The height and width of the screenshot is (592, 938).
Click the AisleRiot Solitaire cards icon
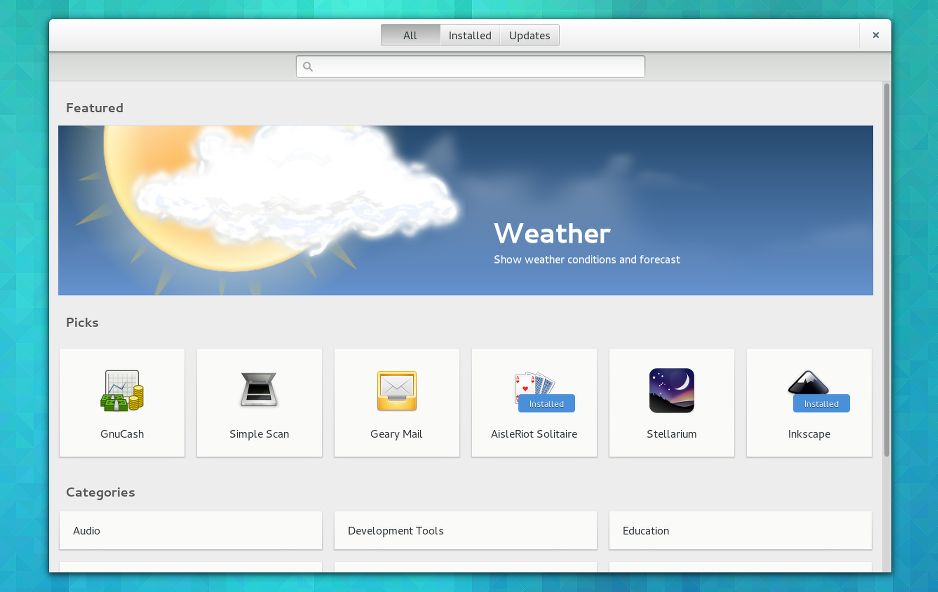534,385
